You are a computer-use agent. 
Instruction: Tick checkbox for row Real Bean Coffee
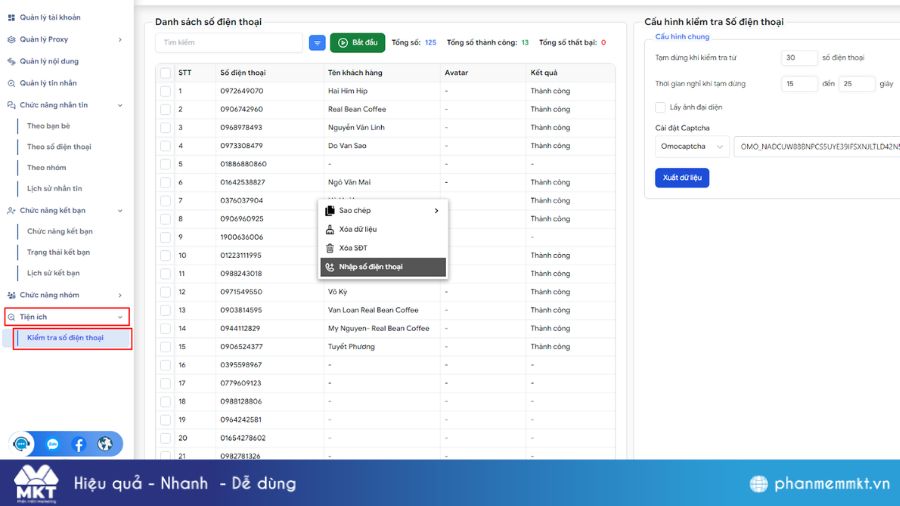click(x=165, y=109)
